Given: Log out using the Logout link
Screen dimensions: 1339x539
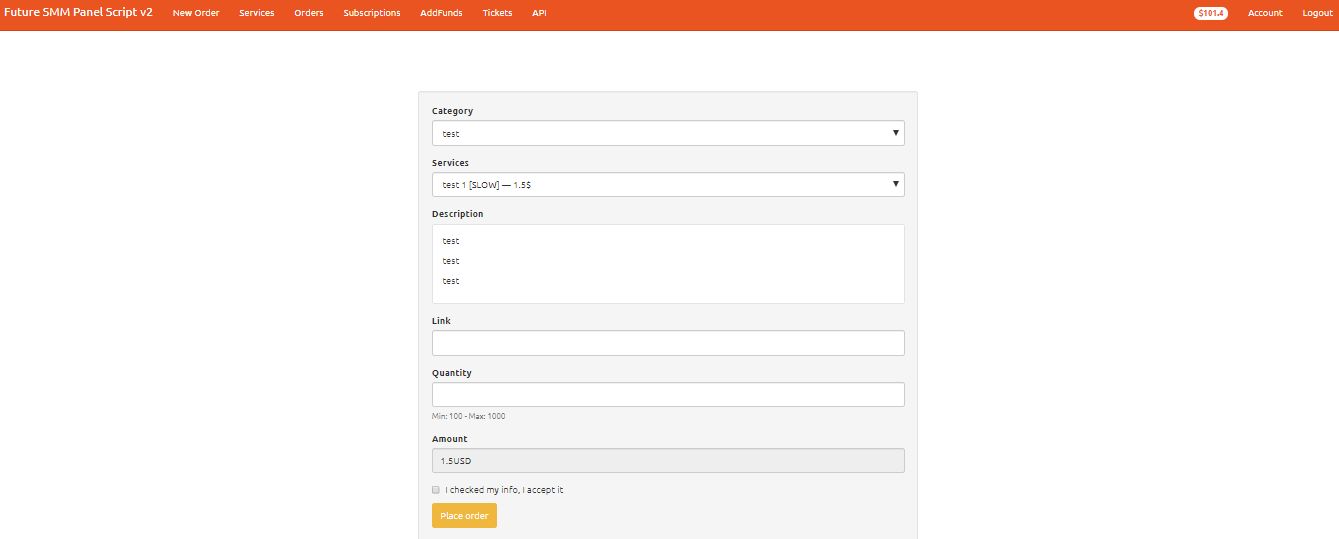Looking at the screenshot, I should click(1317, 13).
